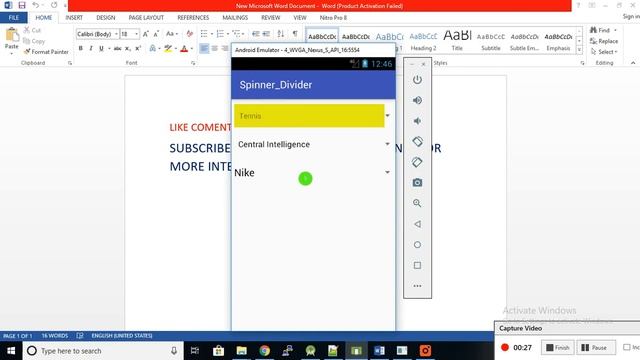Open the Select dropdown in Editing group
The width and height of the screenshot is (640, 360).
click(x=604, y=52)
